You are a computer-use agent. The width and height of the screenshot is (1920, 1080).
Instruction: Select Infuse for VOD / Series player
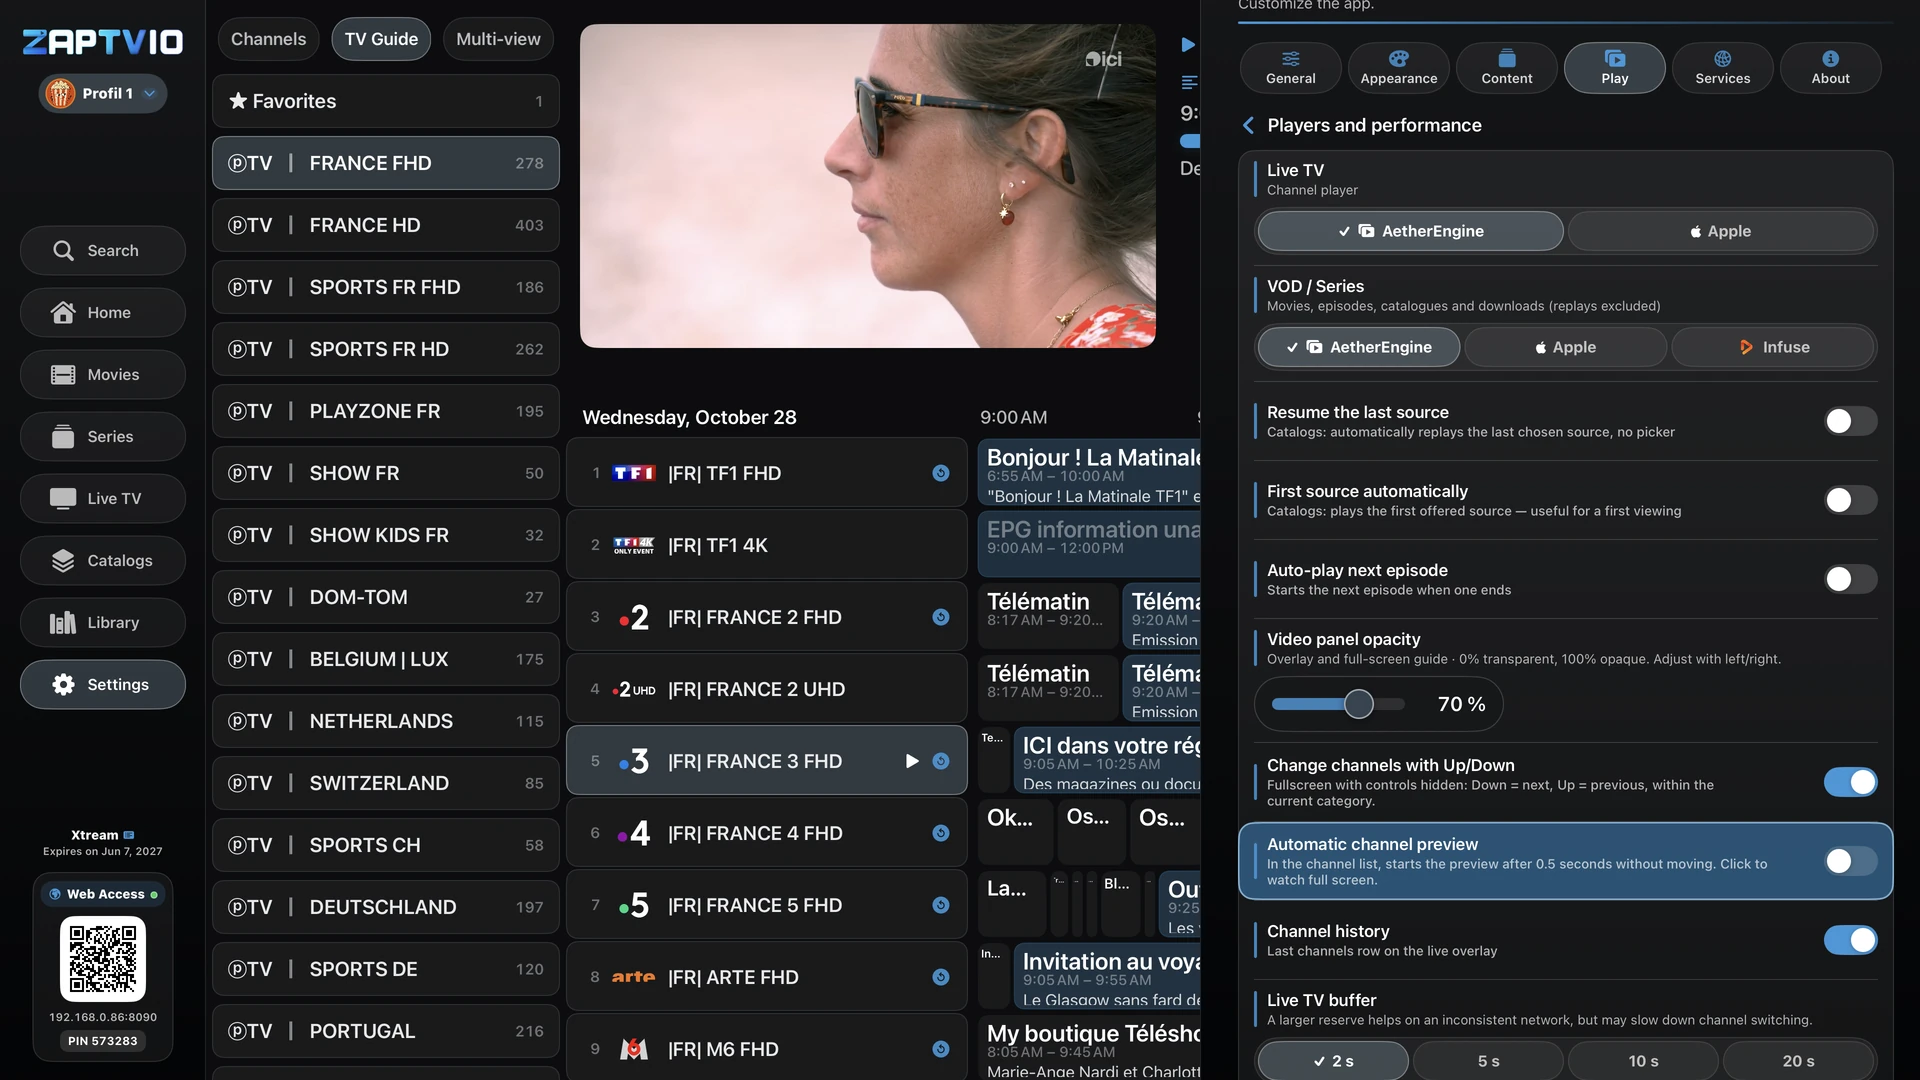[1772, 347]
